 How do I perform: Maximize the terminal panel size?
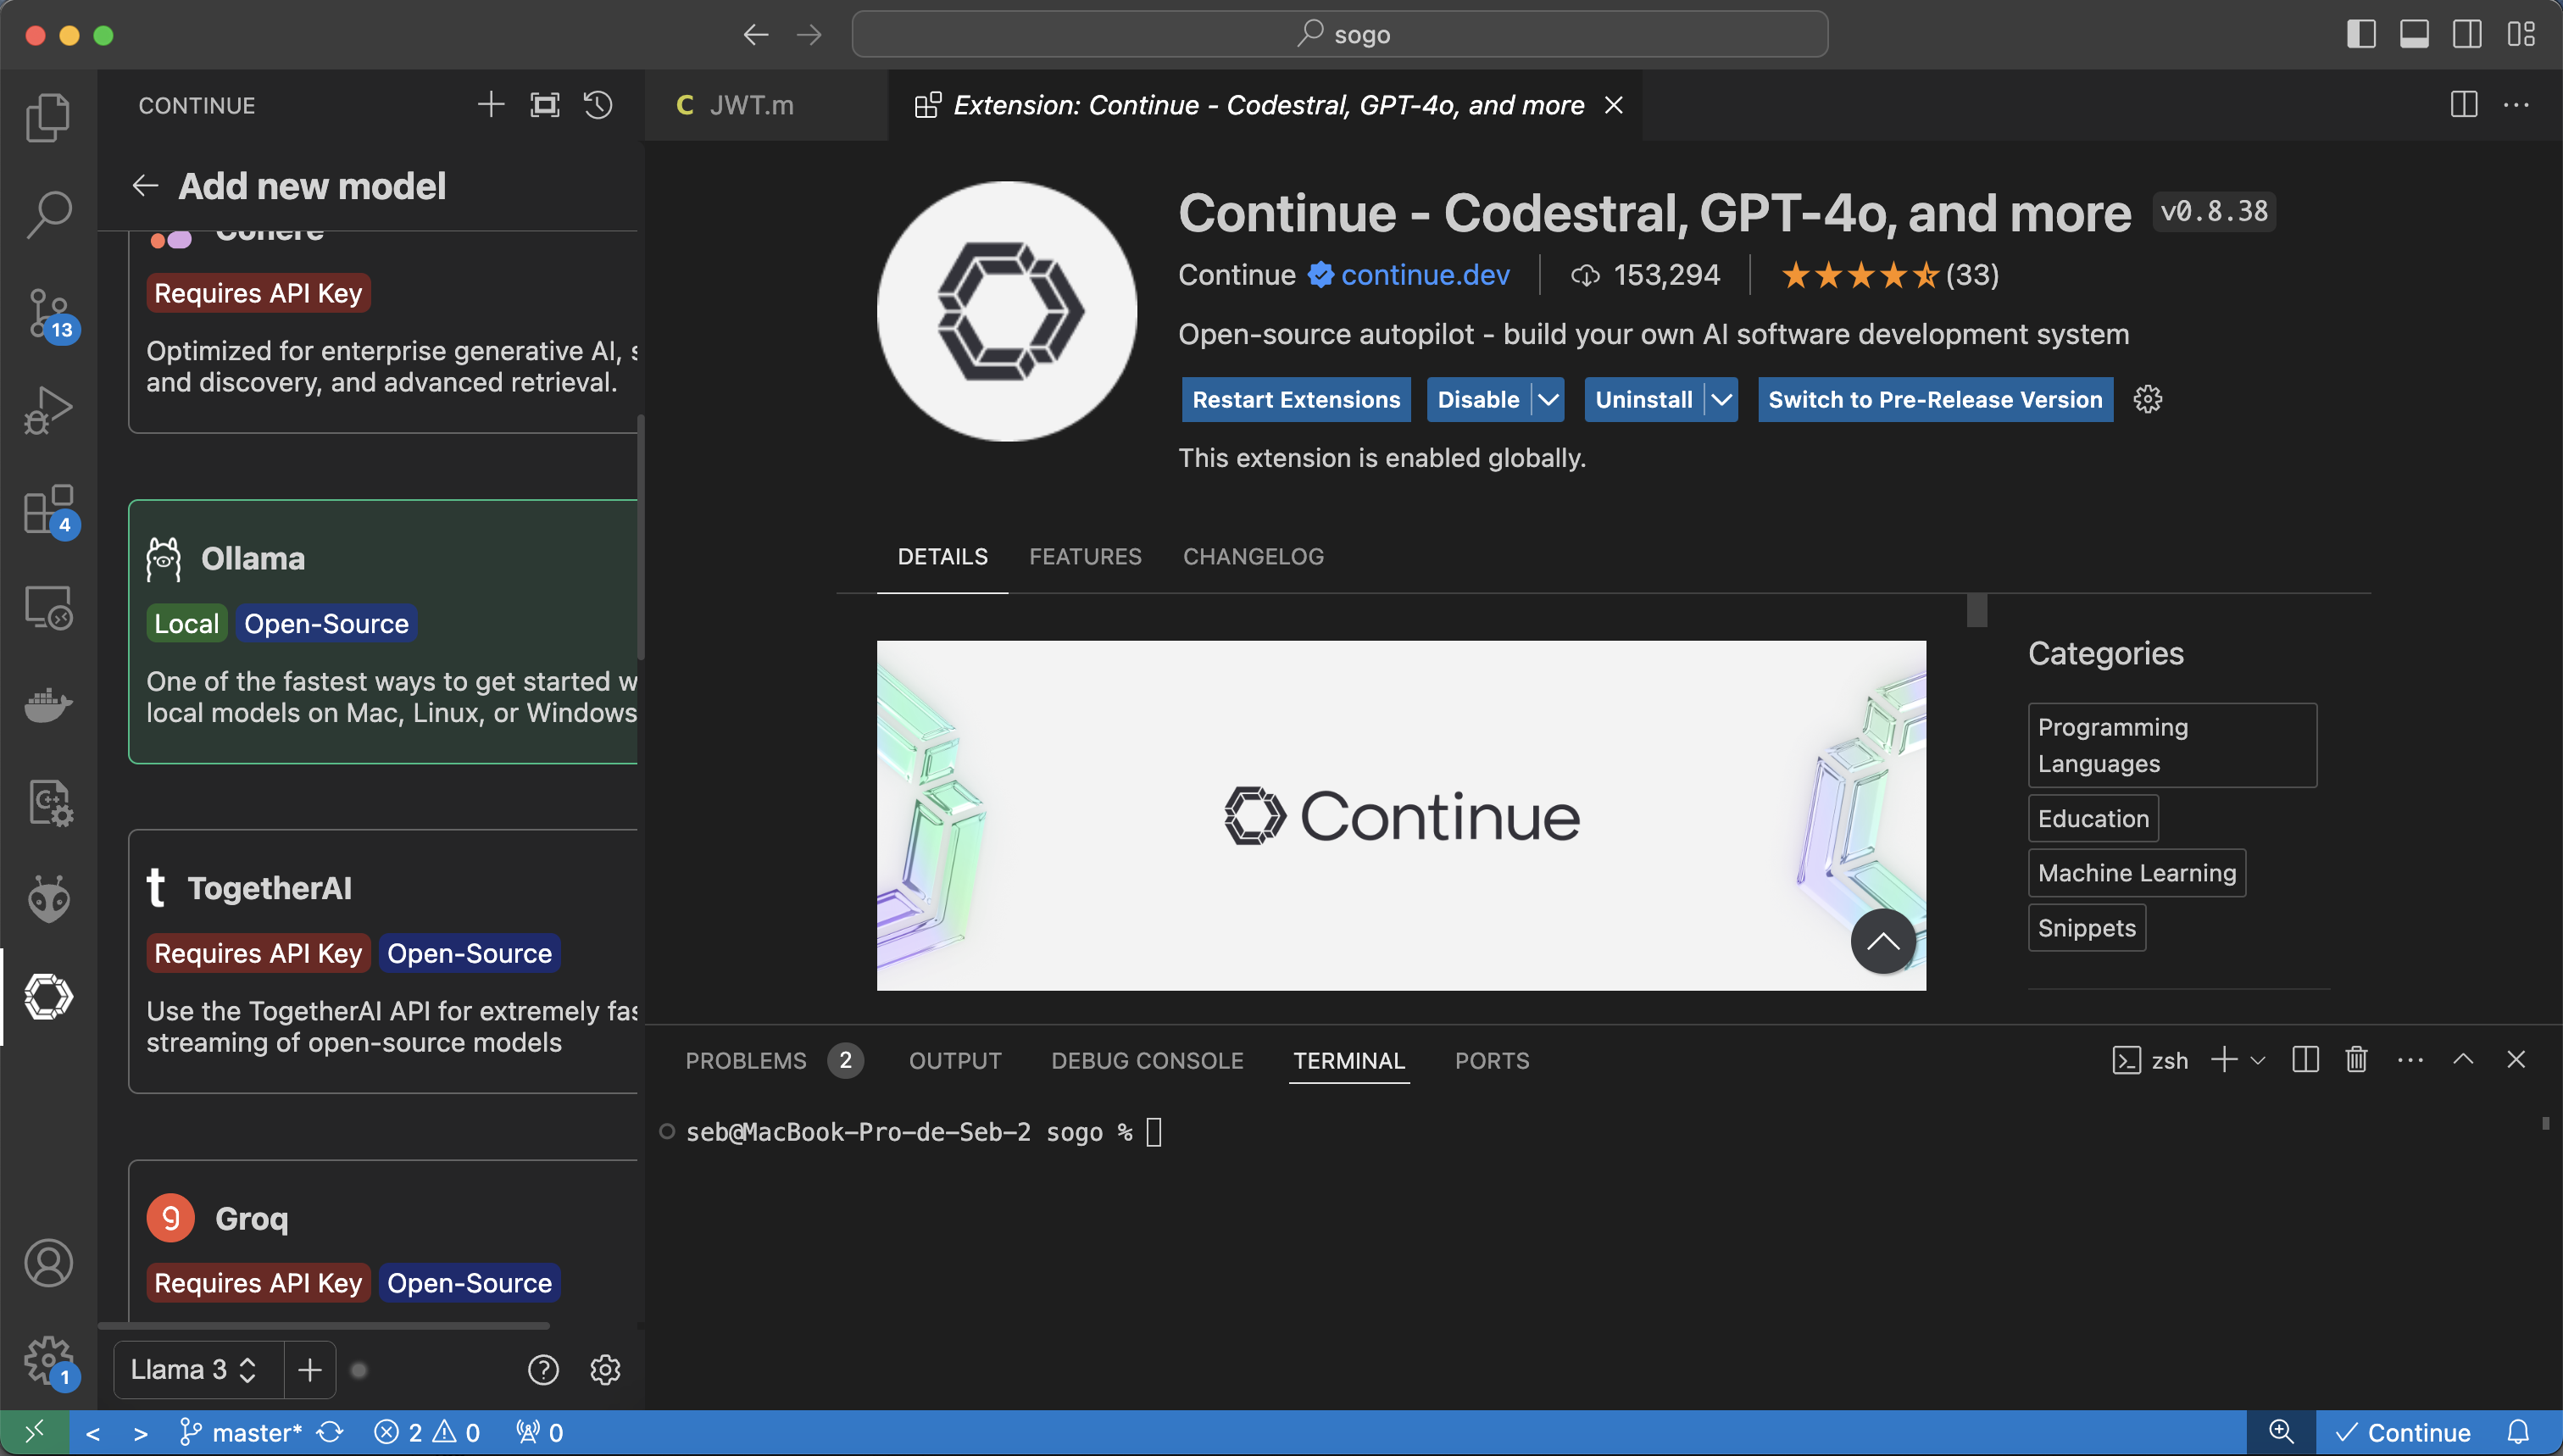point(2463,1060)
